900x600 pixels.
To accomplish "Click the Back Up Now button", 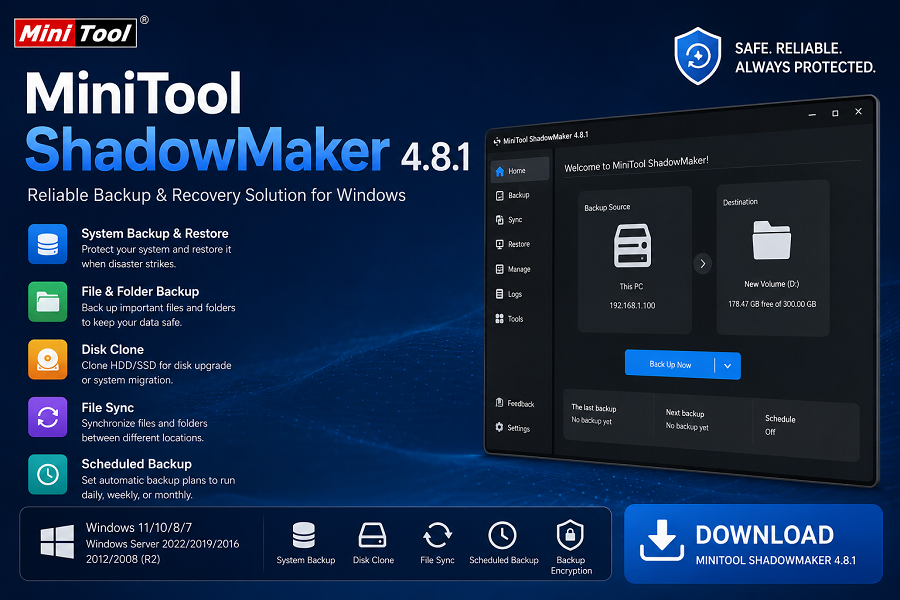I will pos(670,364).
